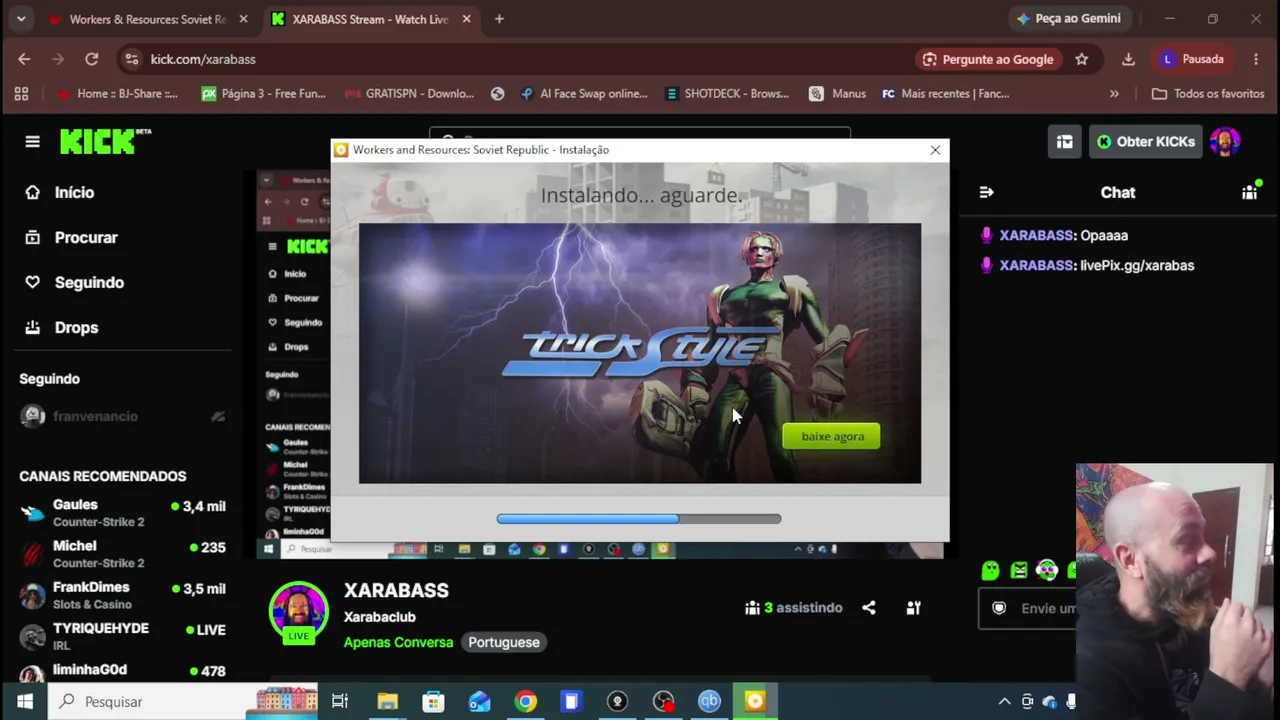Click the Portuguese language tag
Screen dimensions: 1280x720
(504, 642)
